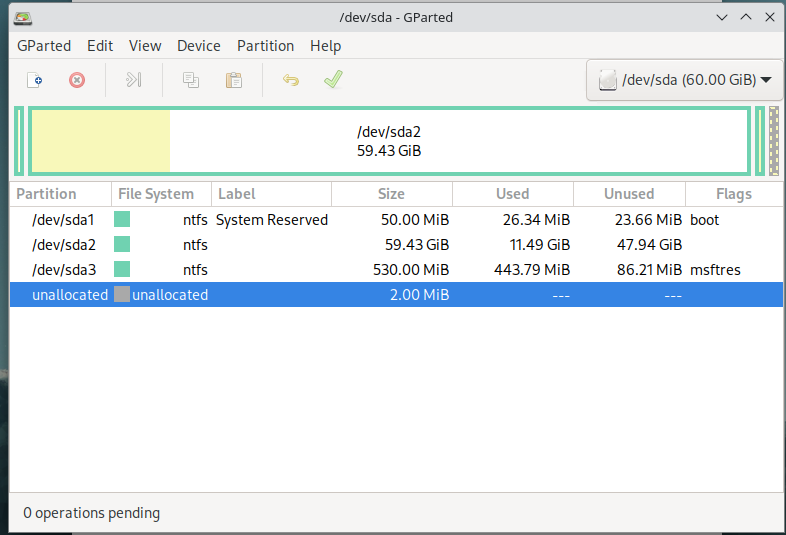Click the 23.66 MiB unused value
Viewport: 786px width, 535px height.
pos(649,220)
